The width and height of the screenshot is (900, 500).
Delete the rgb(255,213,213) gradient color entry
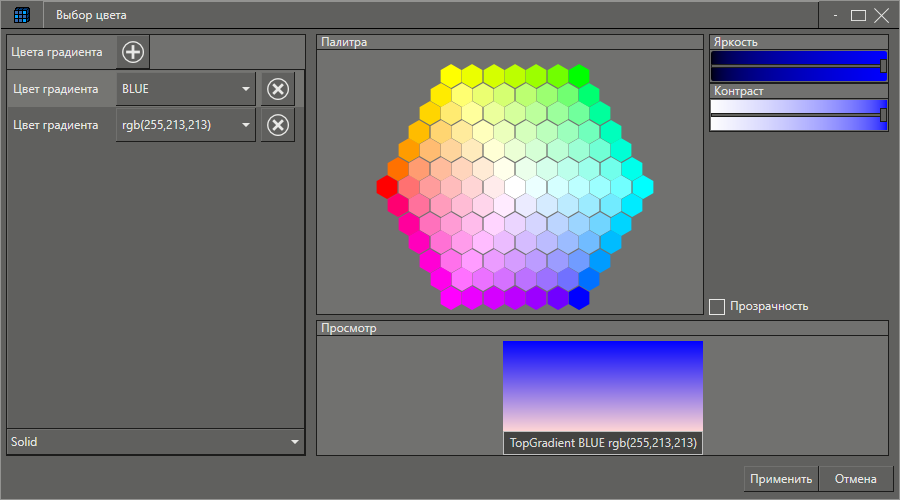coord(278,125)
